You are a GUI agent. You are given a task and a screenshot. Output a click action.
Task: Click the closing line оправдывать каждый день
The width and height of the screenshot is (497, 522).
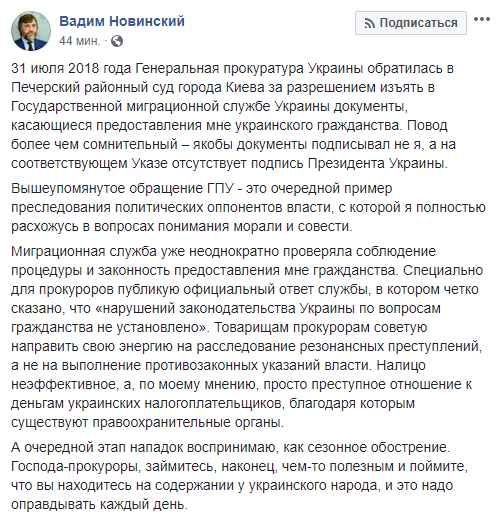point(100,505)
